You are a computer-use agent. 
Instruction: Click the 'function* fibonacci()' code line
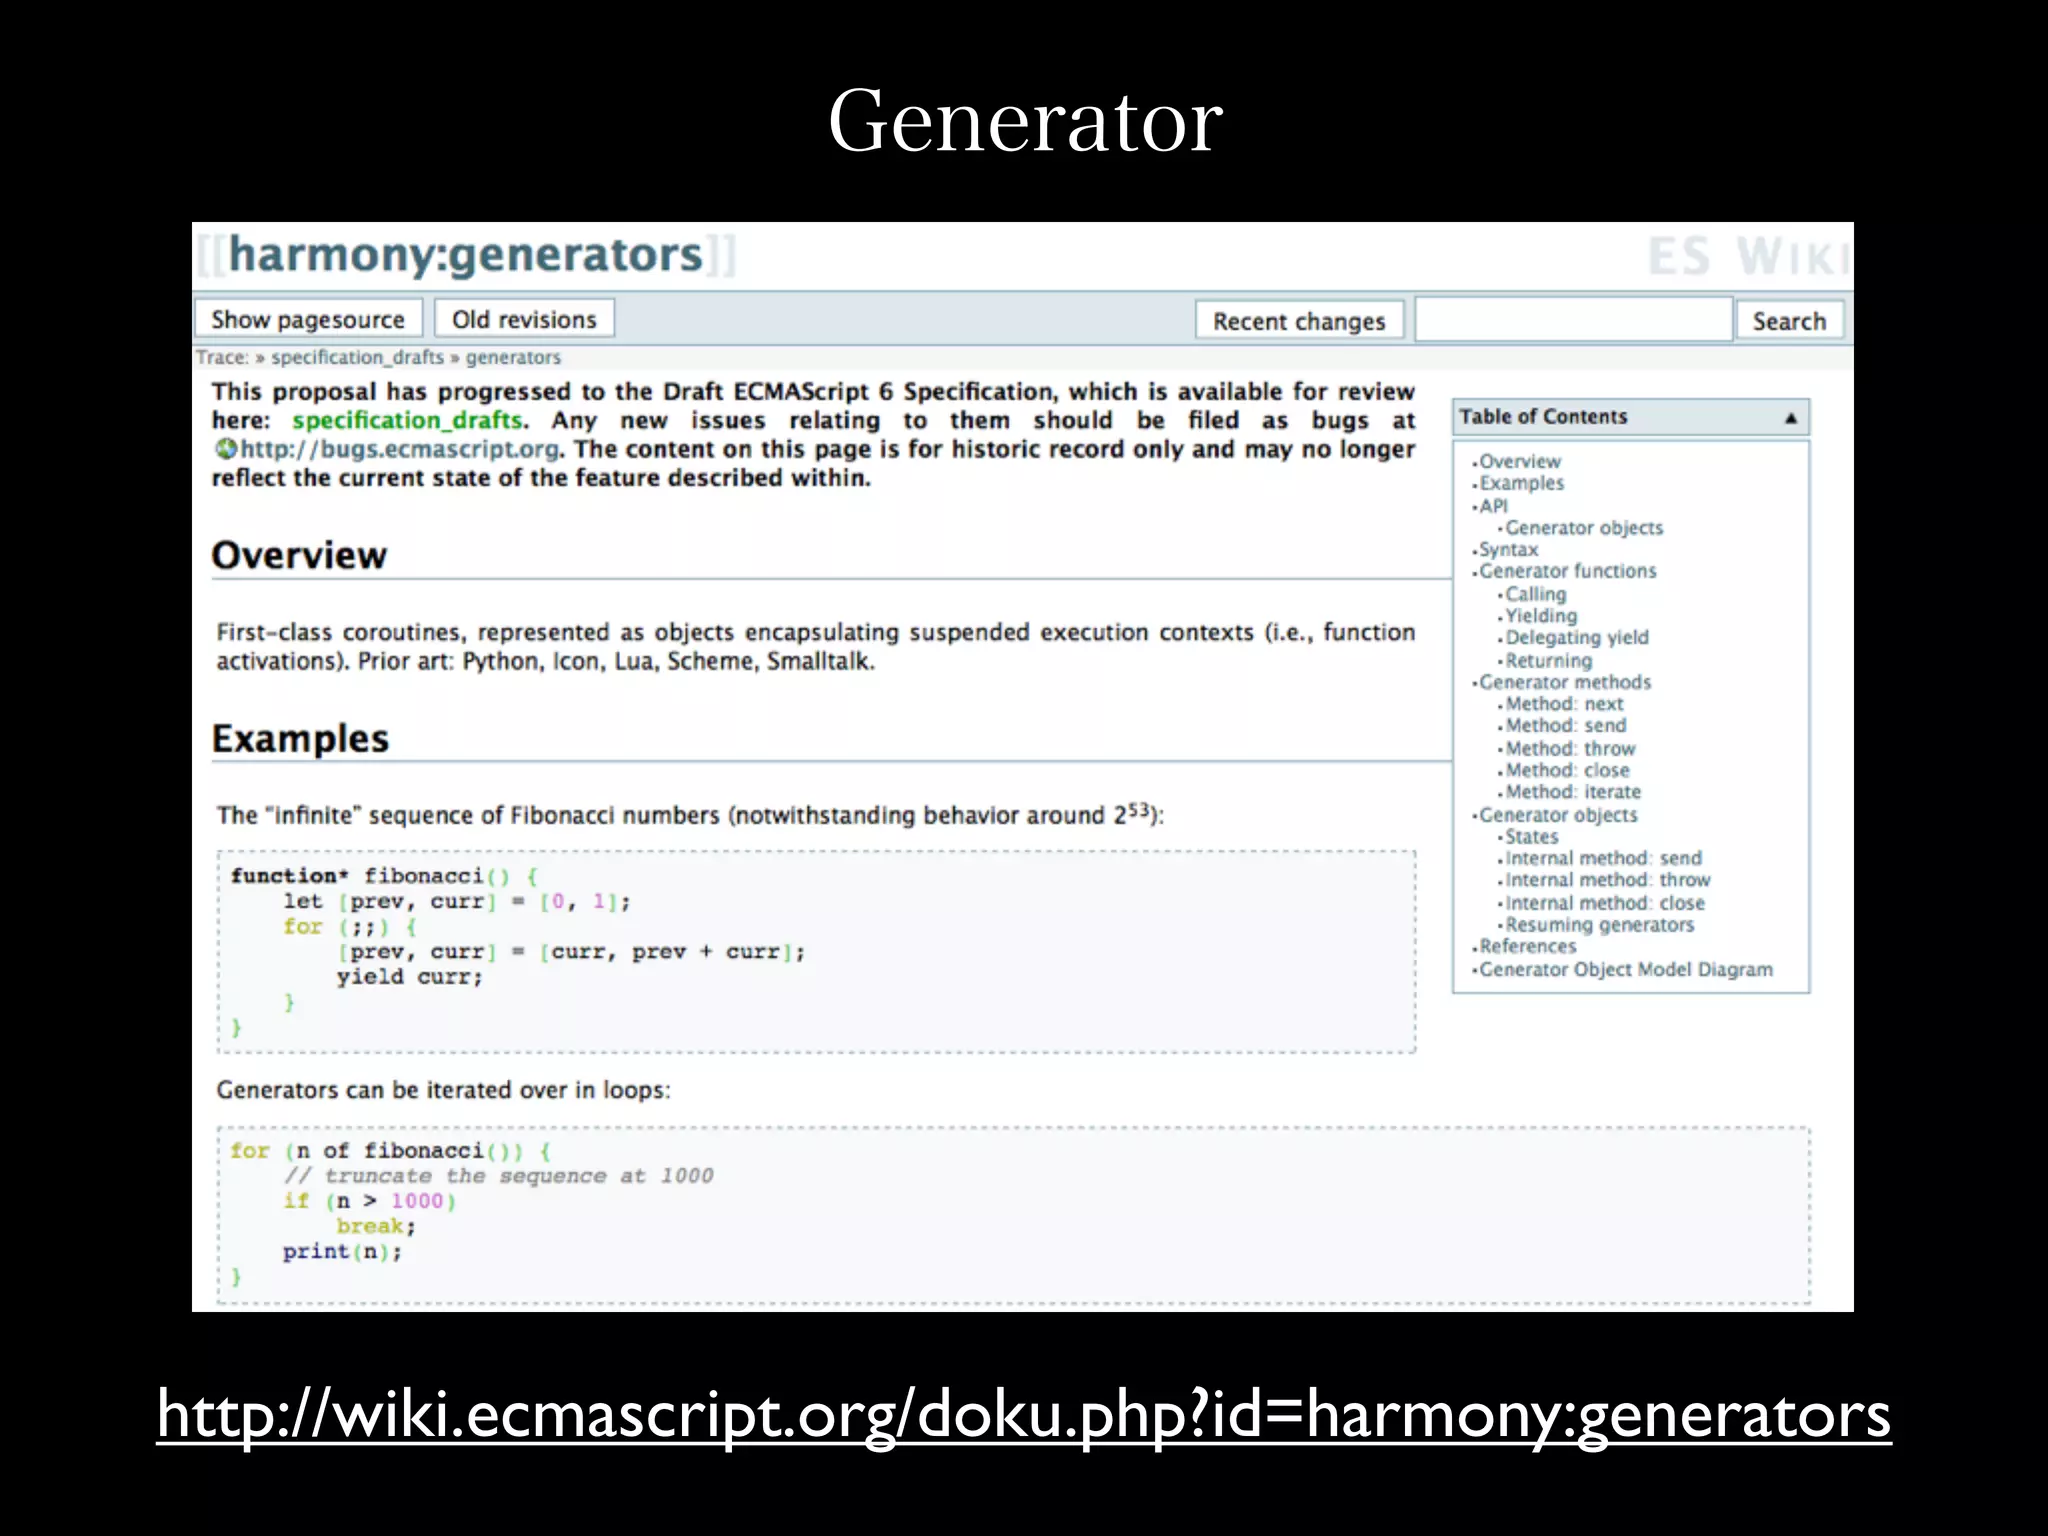coord(385,876)
